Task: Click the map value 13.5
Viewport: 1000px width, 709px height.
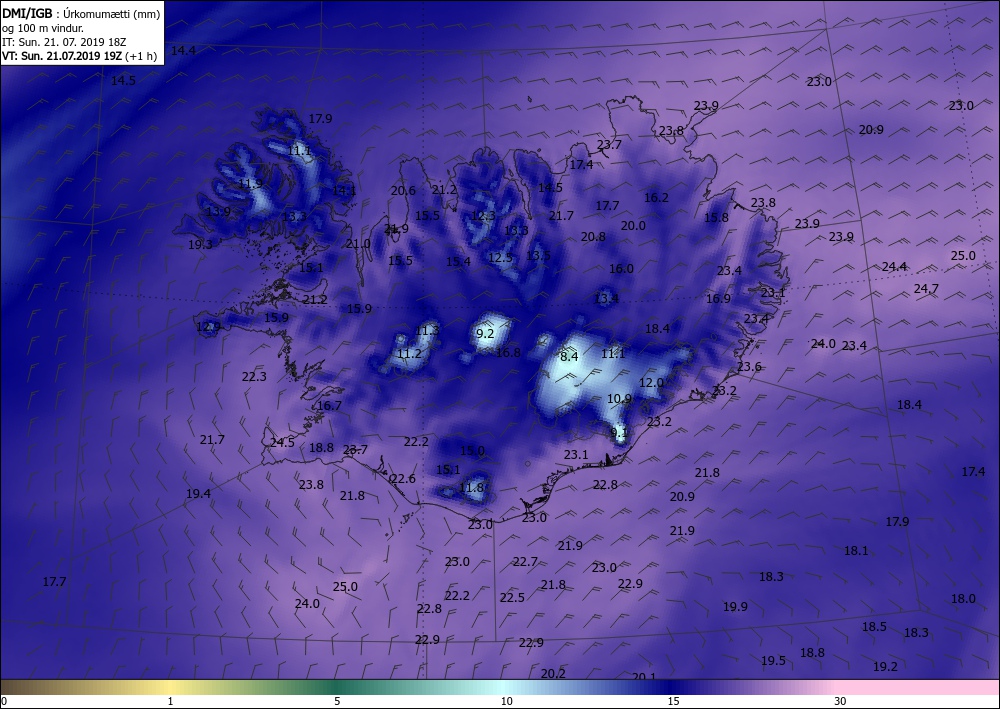Action: click(x=538, y=256)
